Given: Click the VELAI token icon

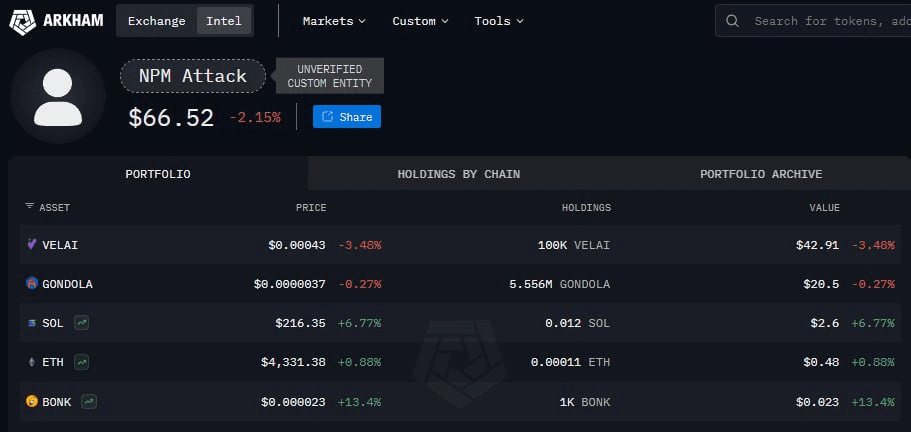Looking at the screenshot, I should click(32, 245).
